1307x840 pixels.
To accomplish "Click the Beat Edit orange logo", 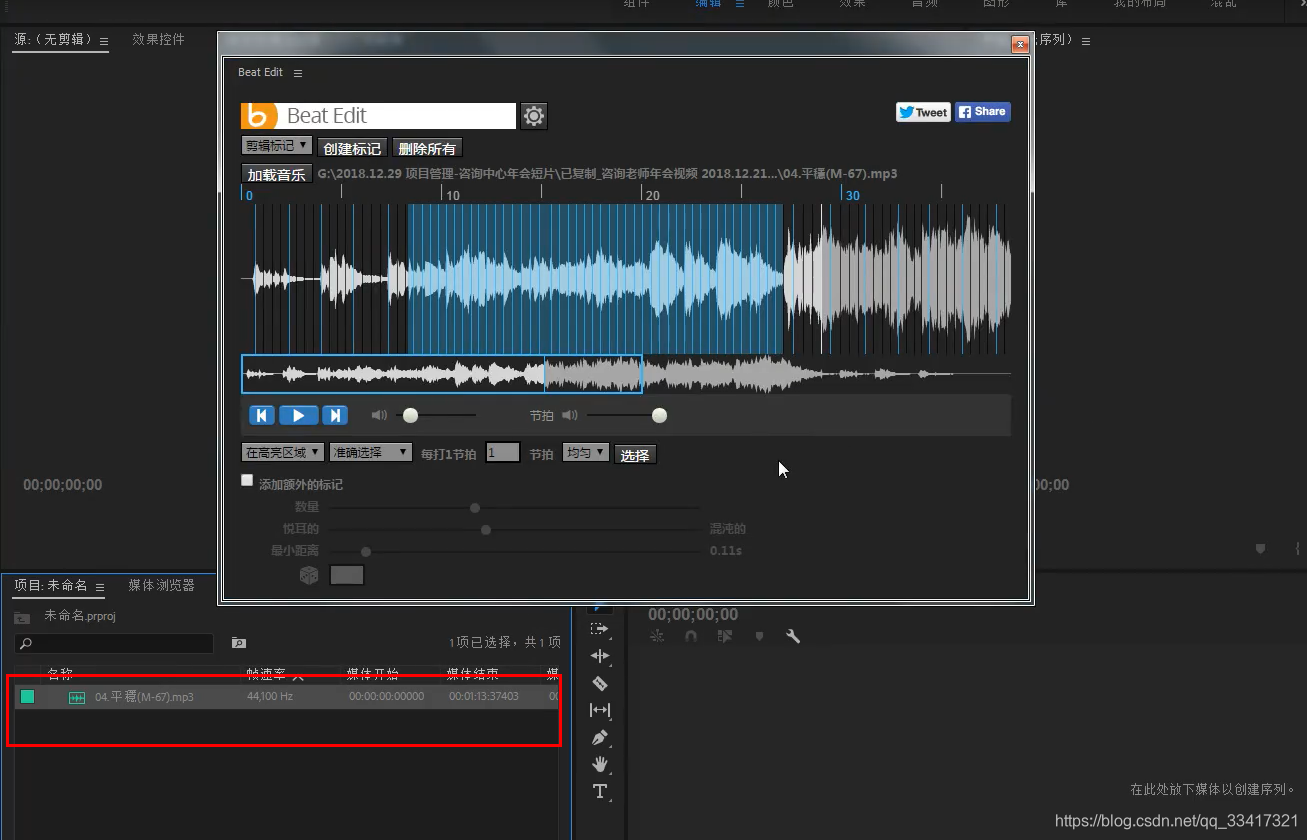I will click(x=258, y=116).
